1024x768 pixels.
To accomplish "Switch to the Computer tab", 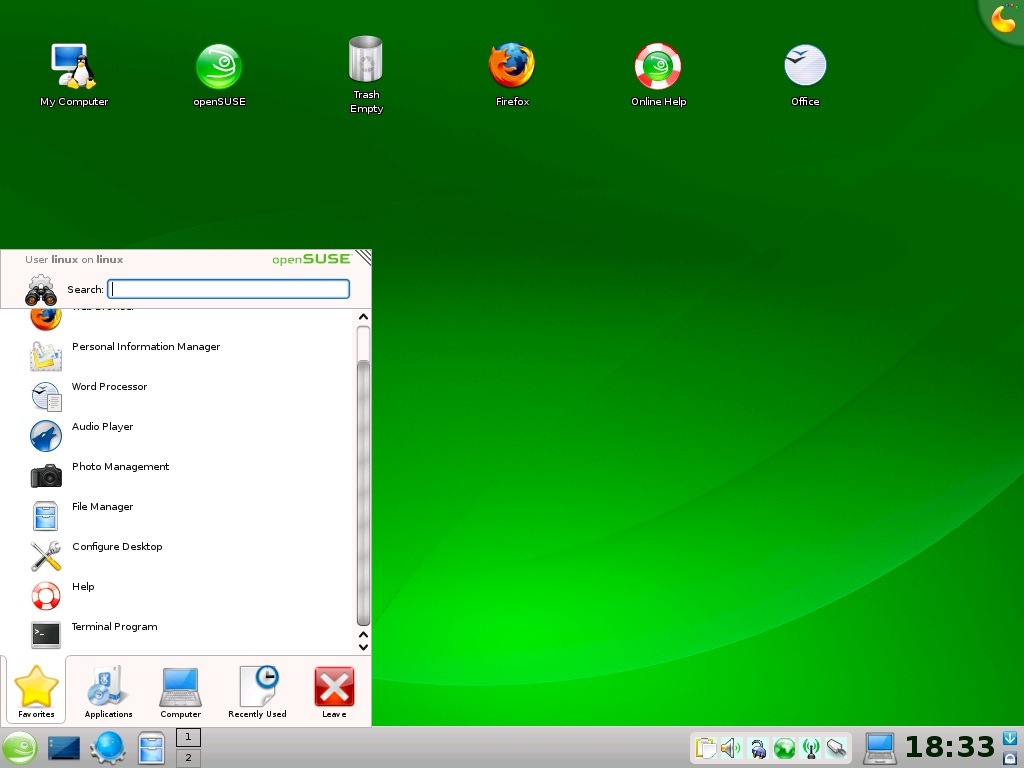I will 180,692.
